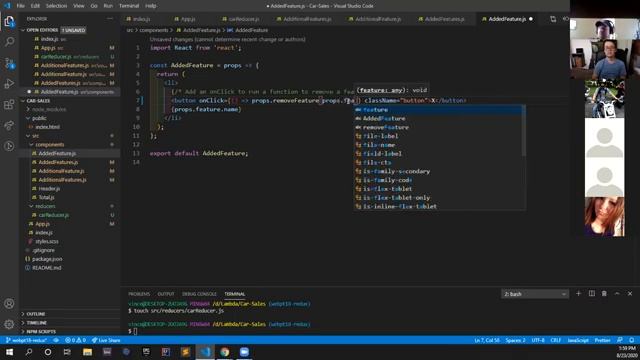Open README.md in the file tree
The height and width of the screenshot is (360, 640).
tap(46, 268)
